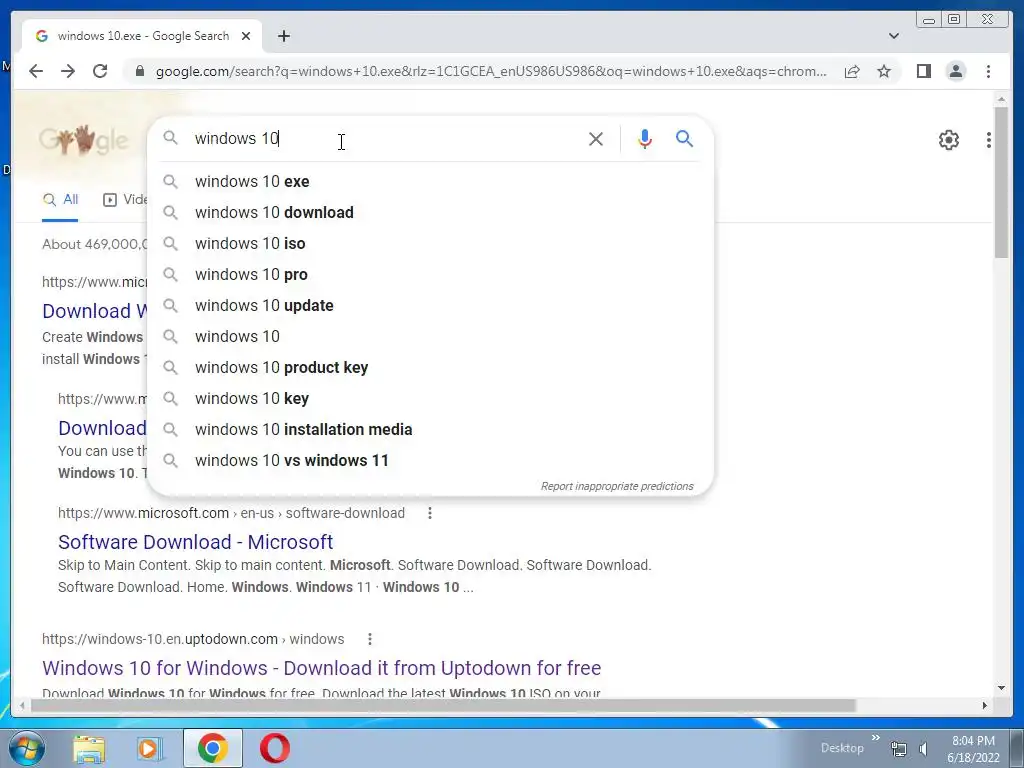Share this page icon in address bar
The image size is (1024, 768).
coord(852,71)
